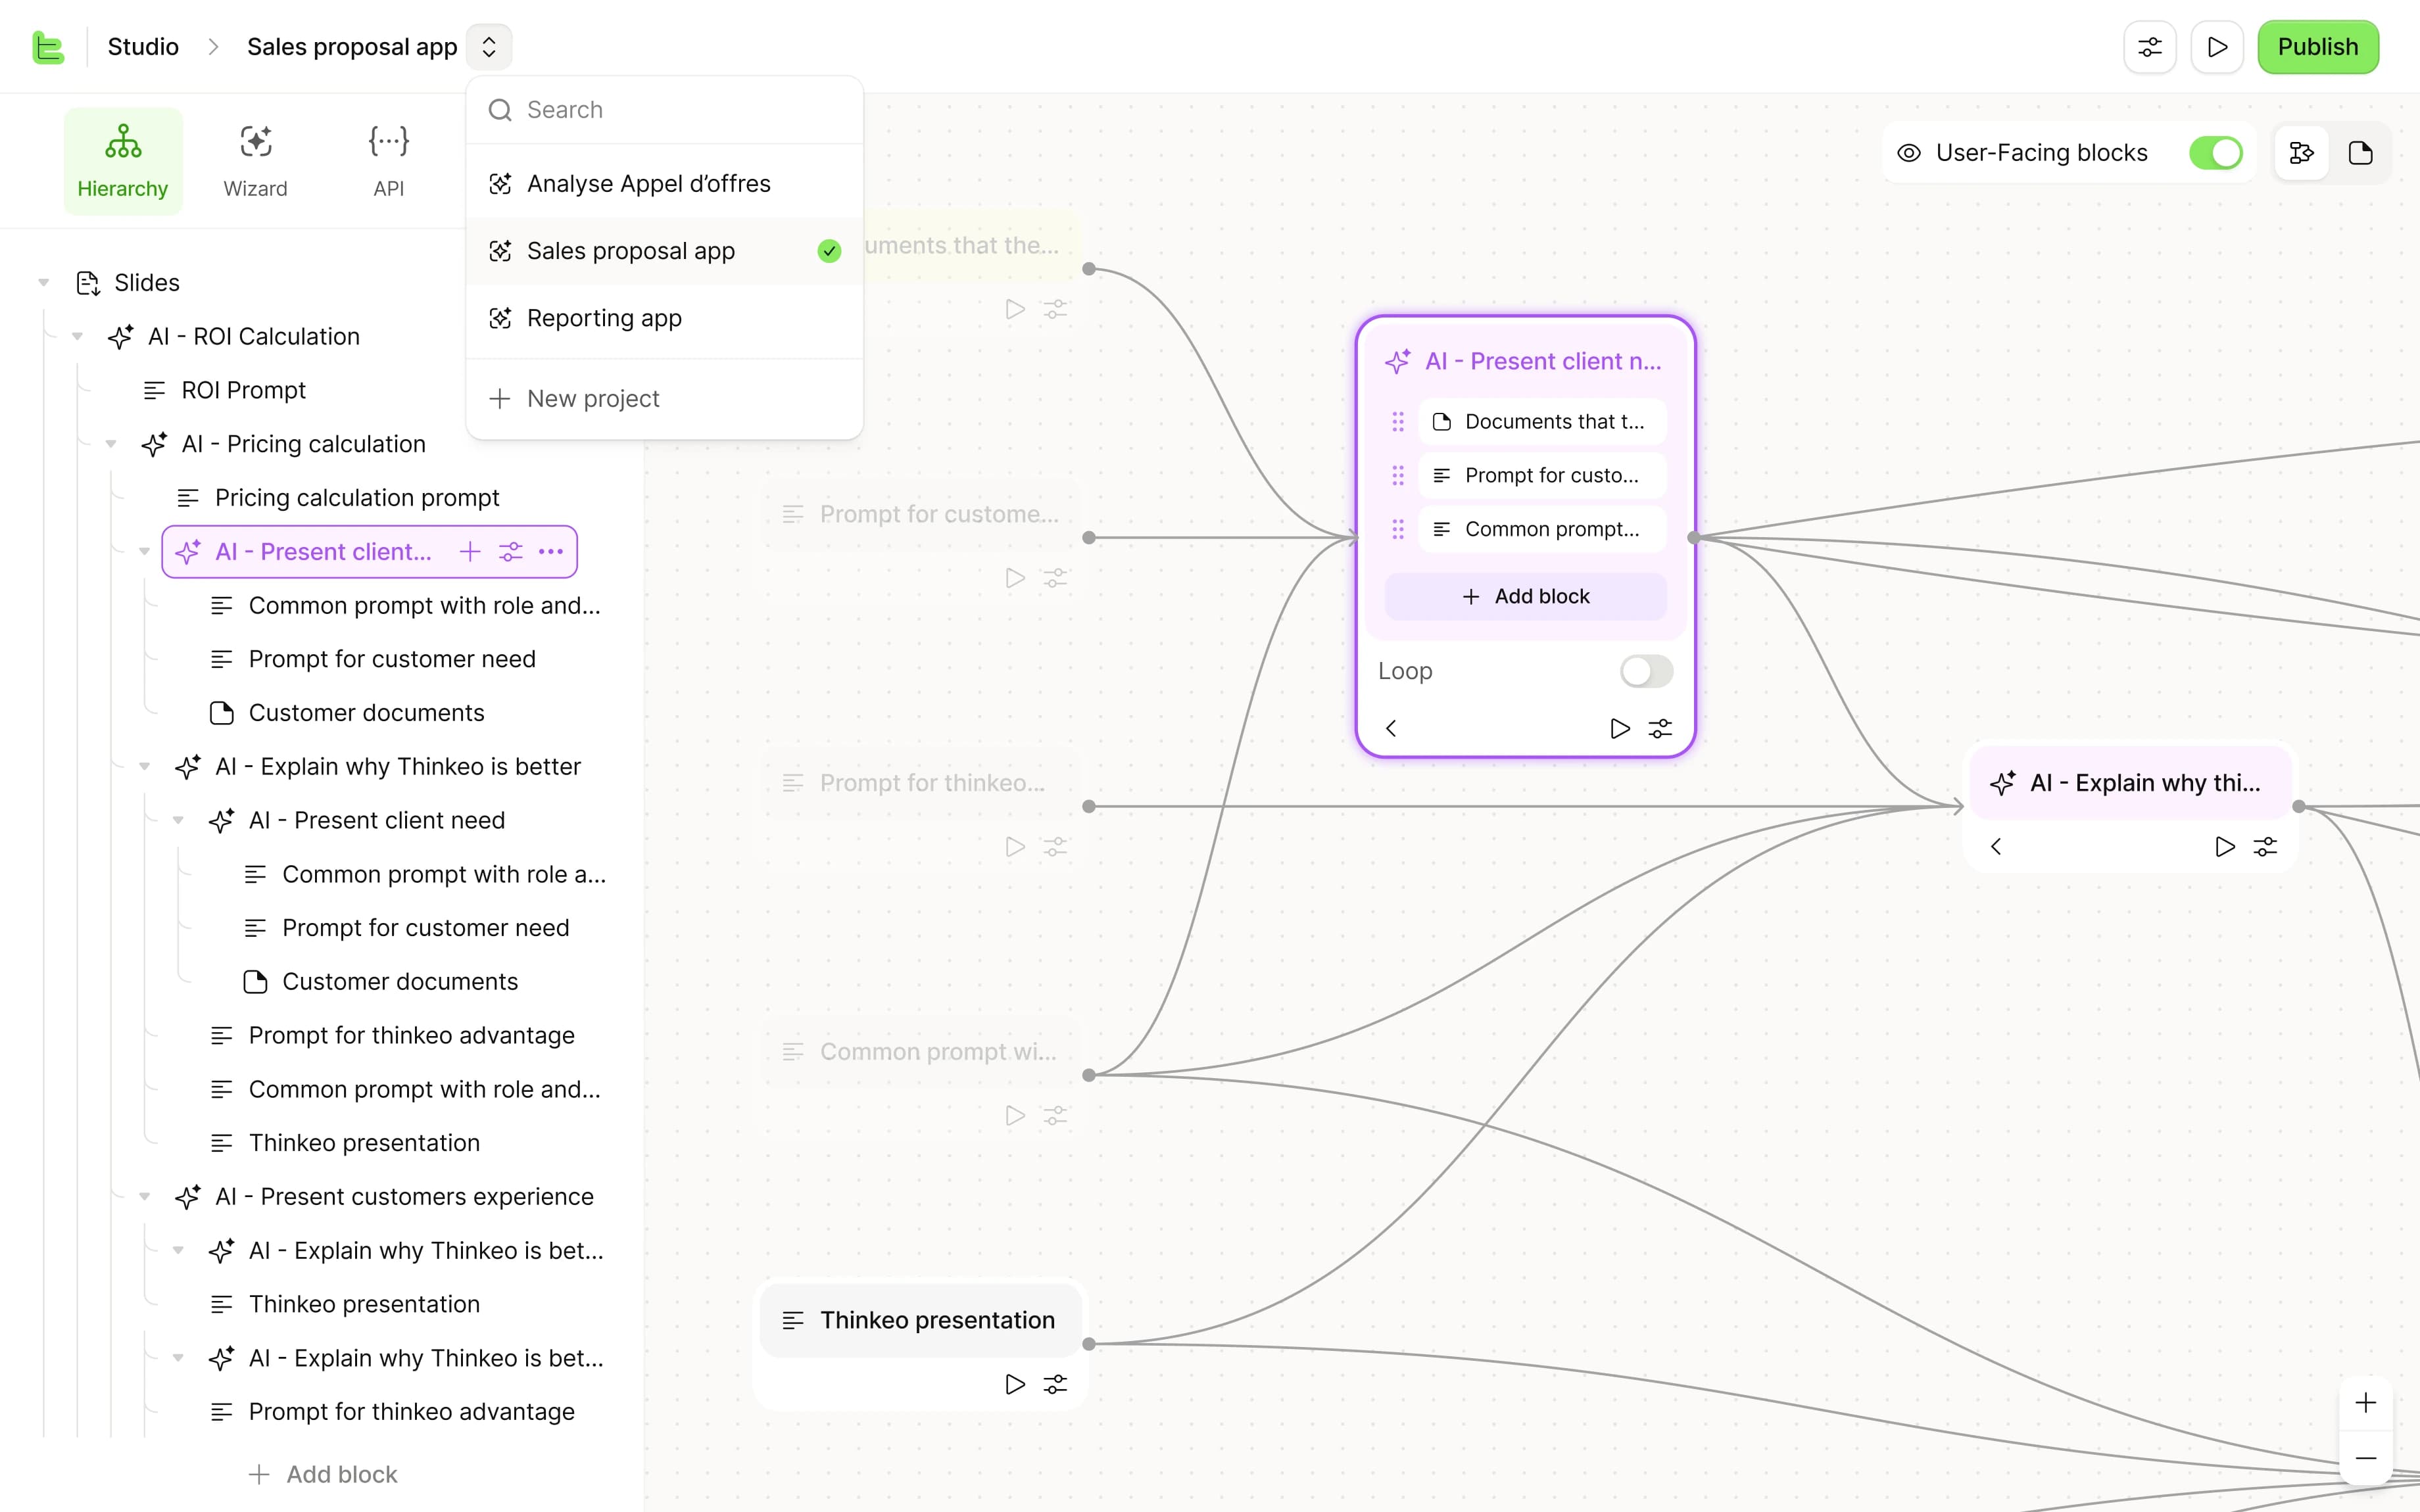
Task: Open settings on Thinkeo presentation node
Action: tap(1055, 1385)
